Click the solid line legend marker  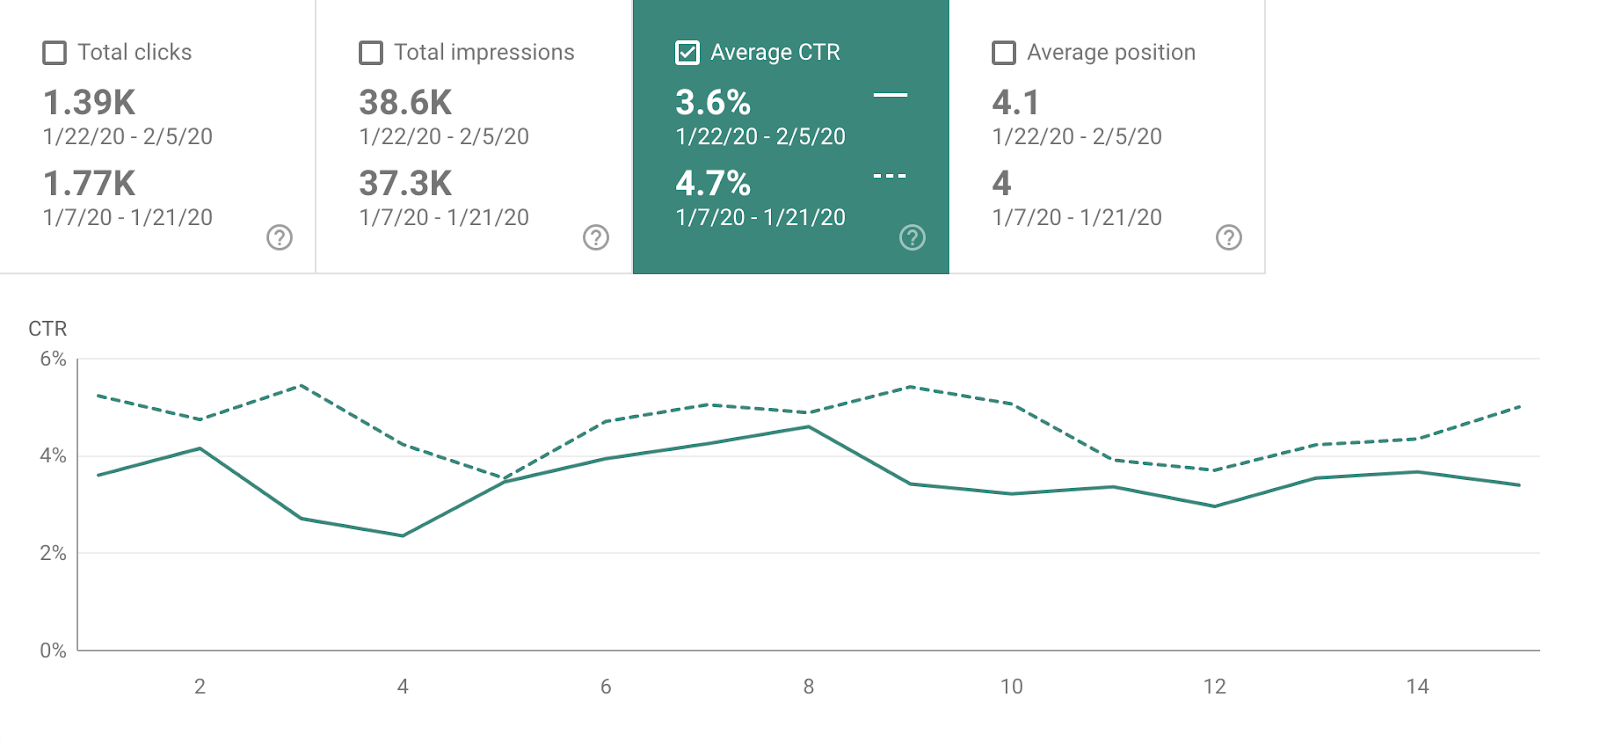point(890,95)
